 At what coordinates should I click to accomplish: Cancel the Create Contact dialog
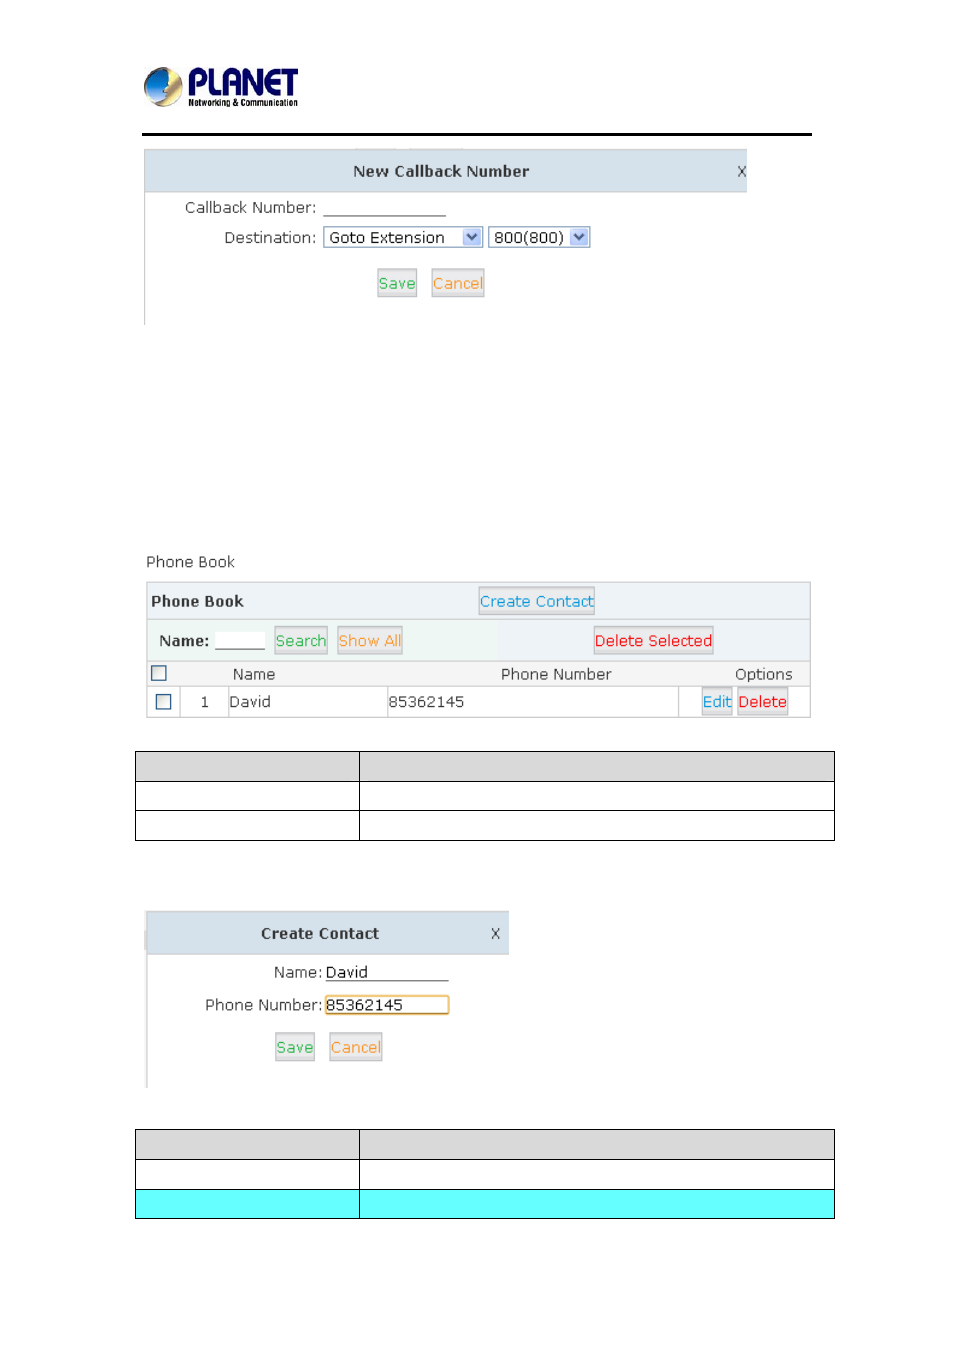356,1047
